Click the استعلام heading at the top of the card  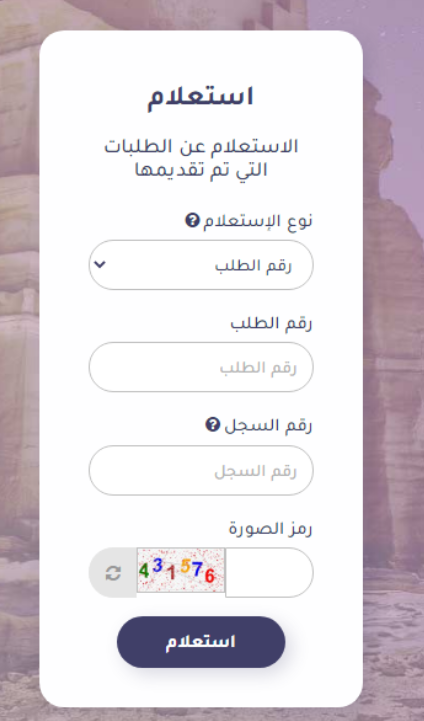201,97
